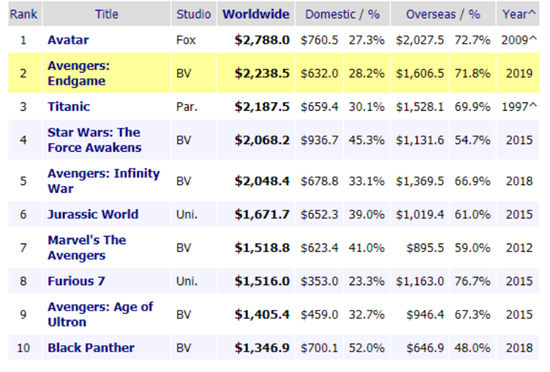Click the Domestic / % column header

point(342,14)
